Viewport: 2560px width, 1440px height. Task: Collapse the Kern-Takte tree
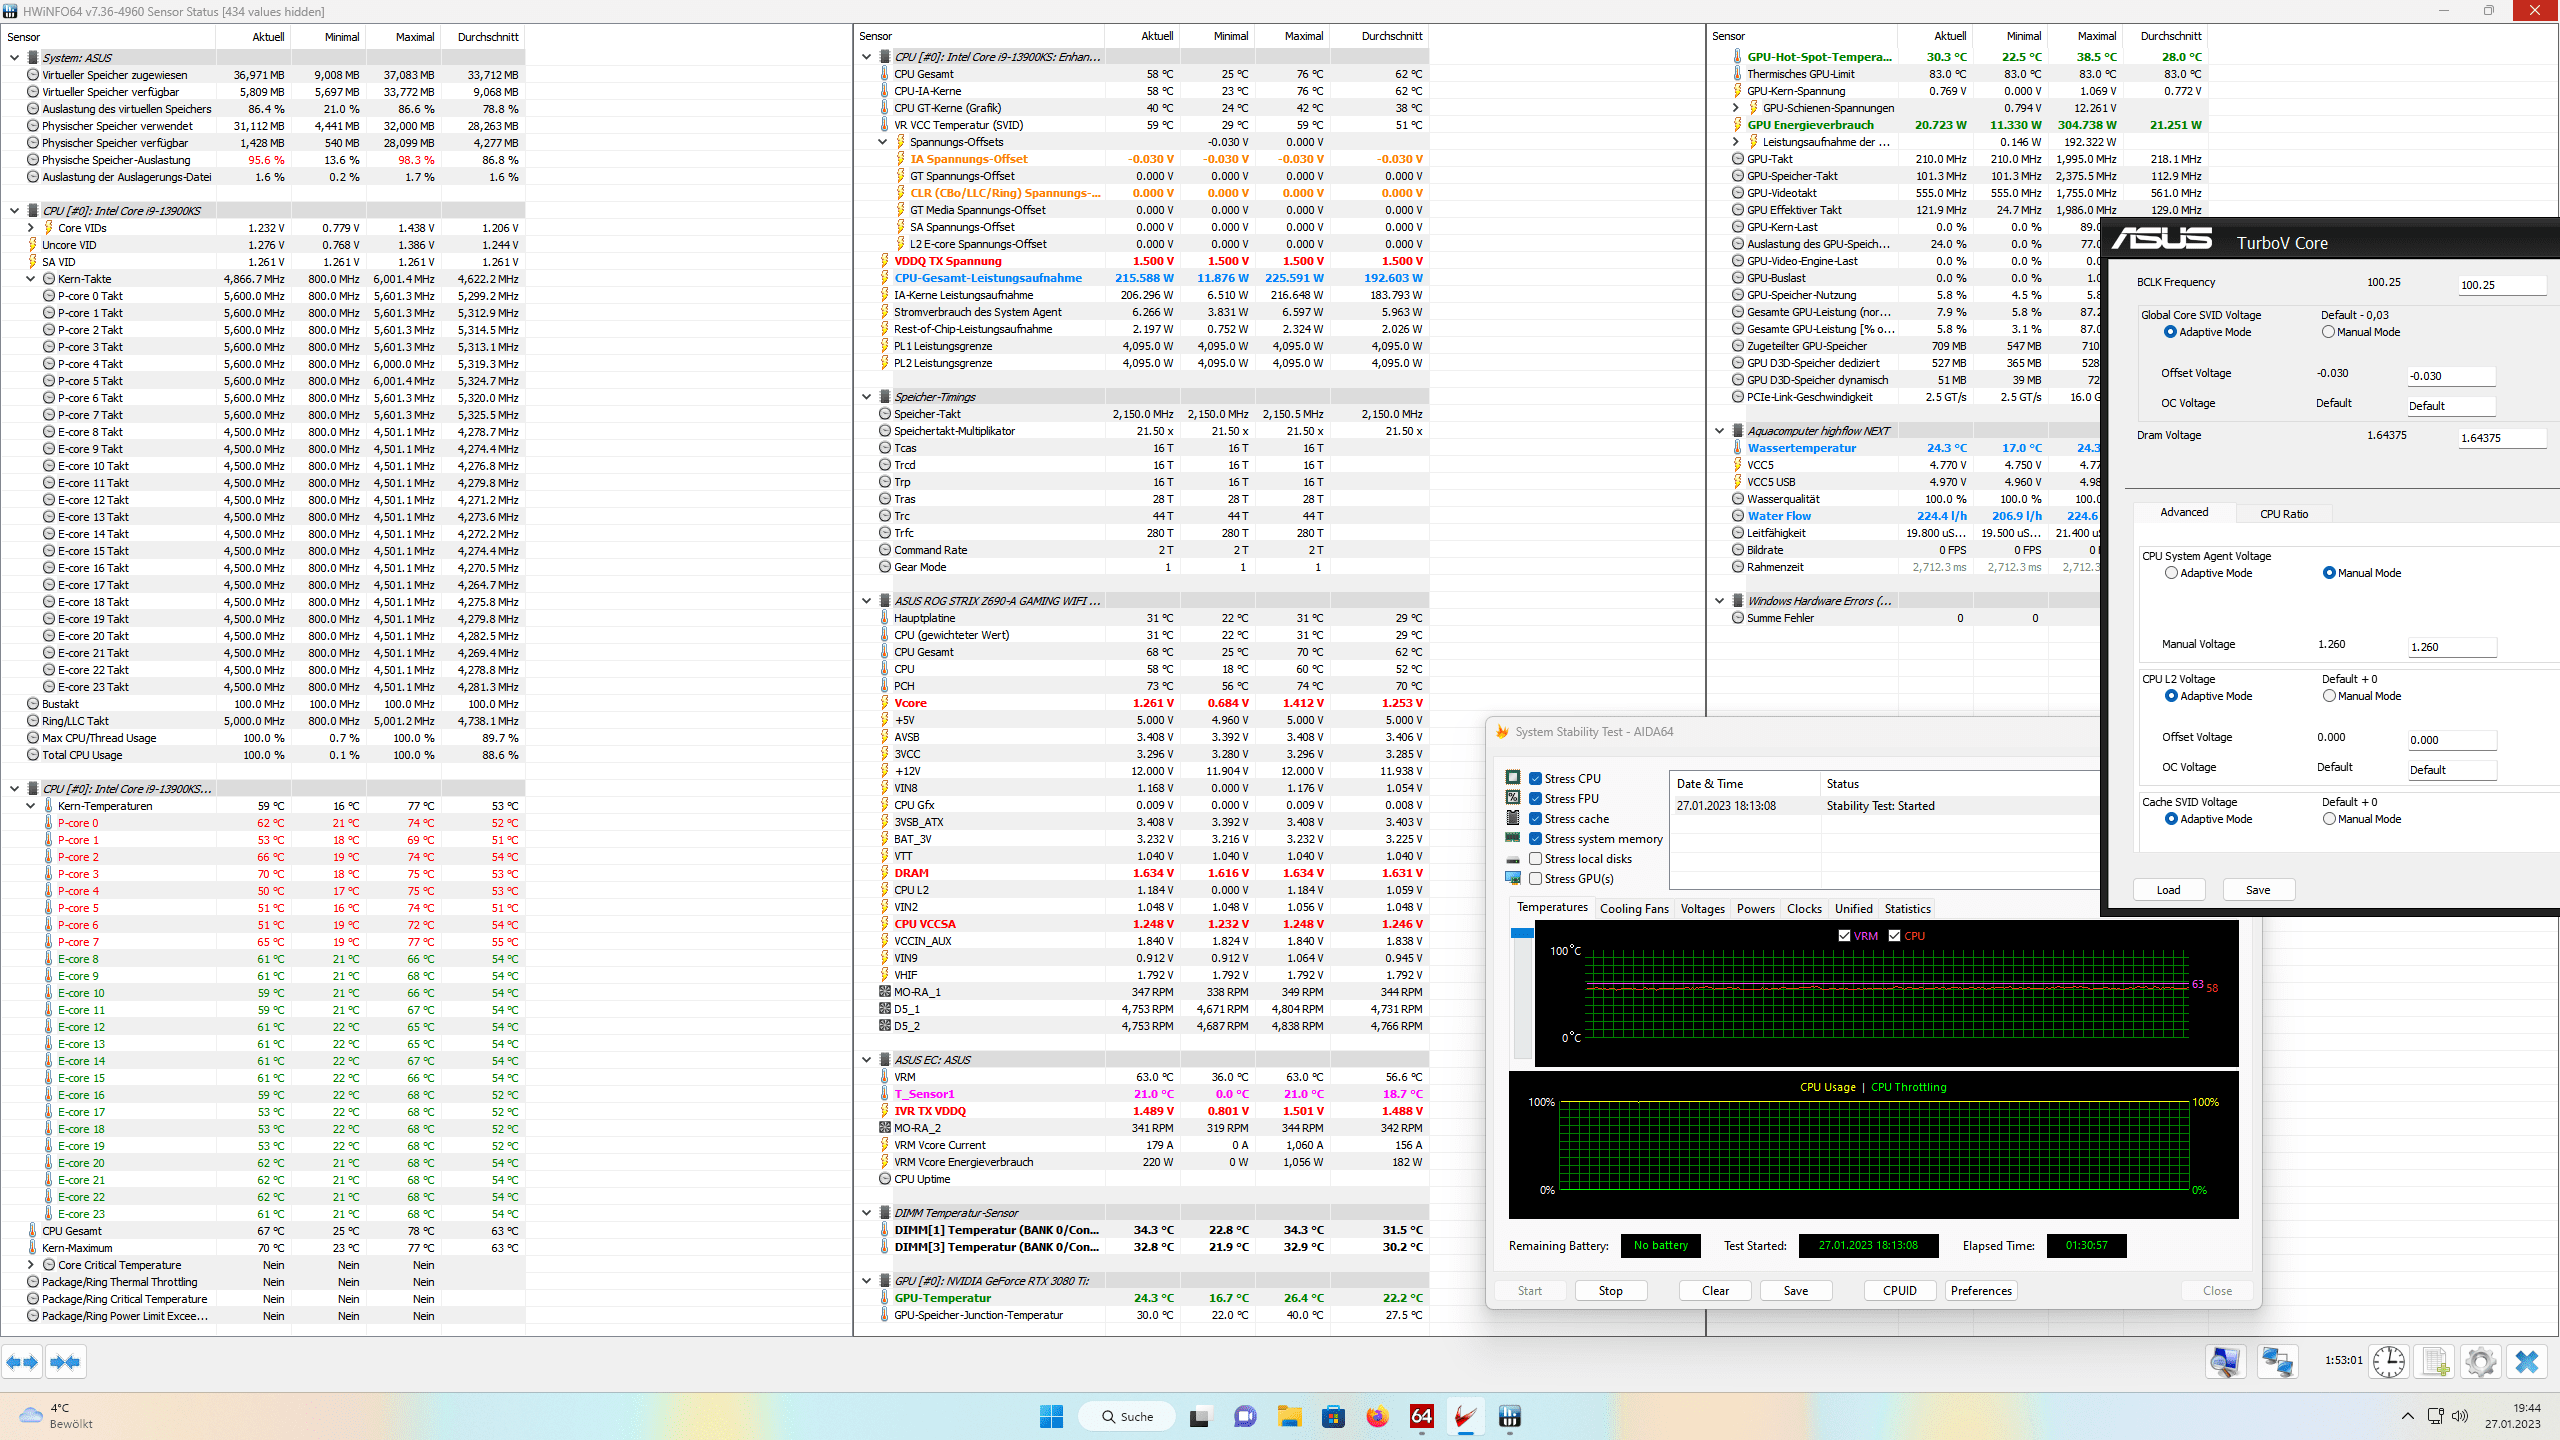click(31, 279)
